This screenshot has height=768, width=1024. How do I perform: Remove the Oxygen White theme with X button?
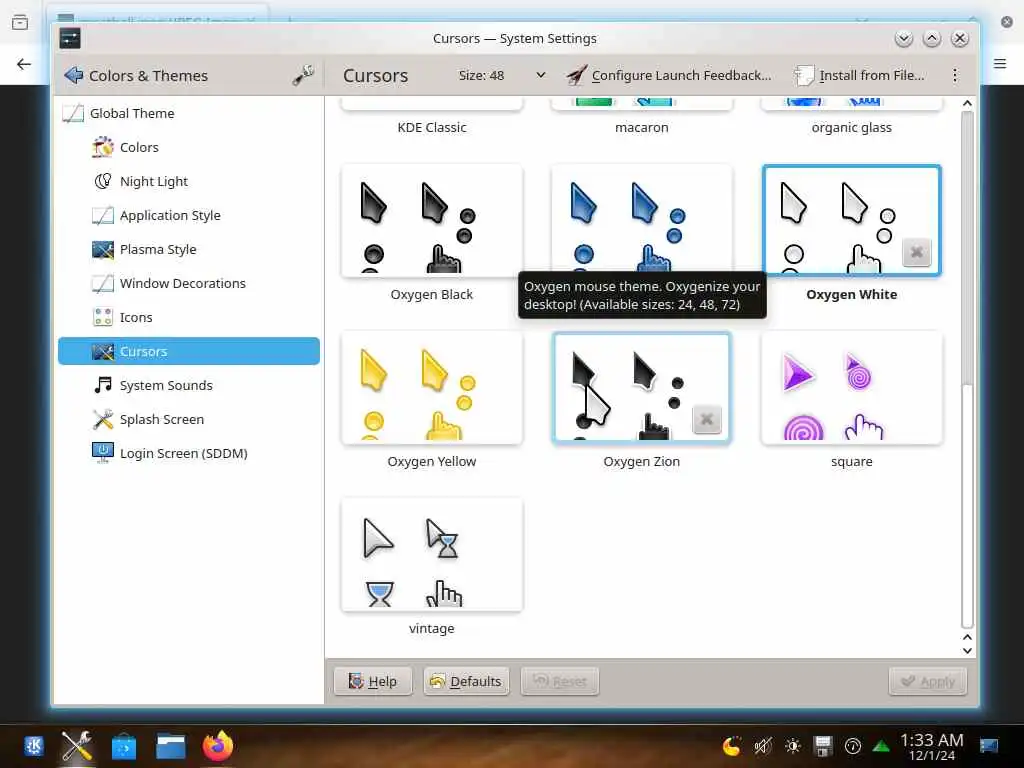click(x=916, y=252)
